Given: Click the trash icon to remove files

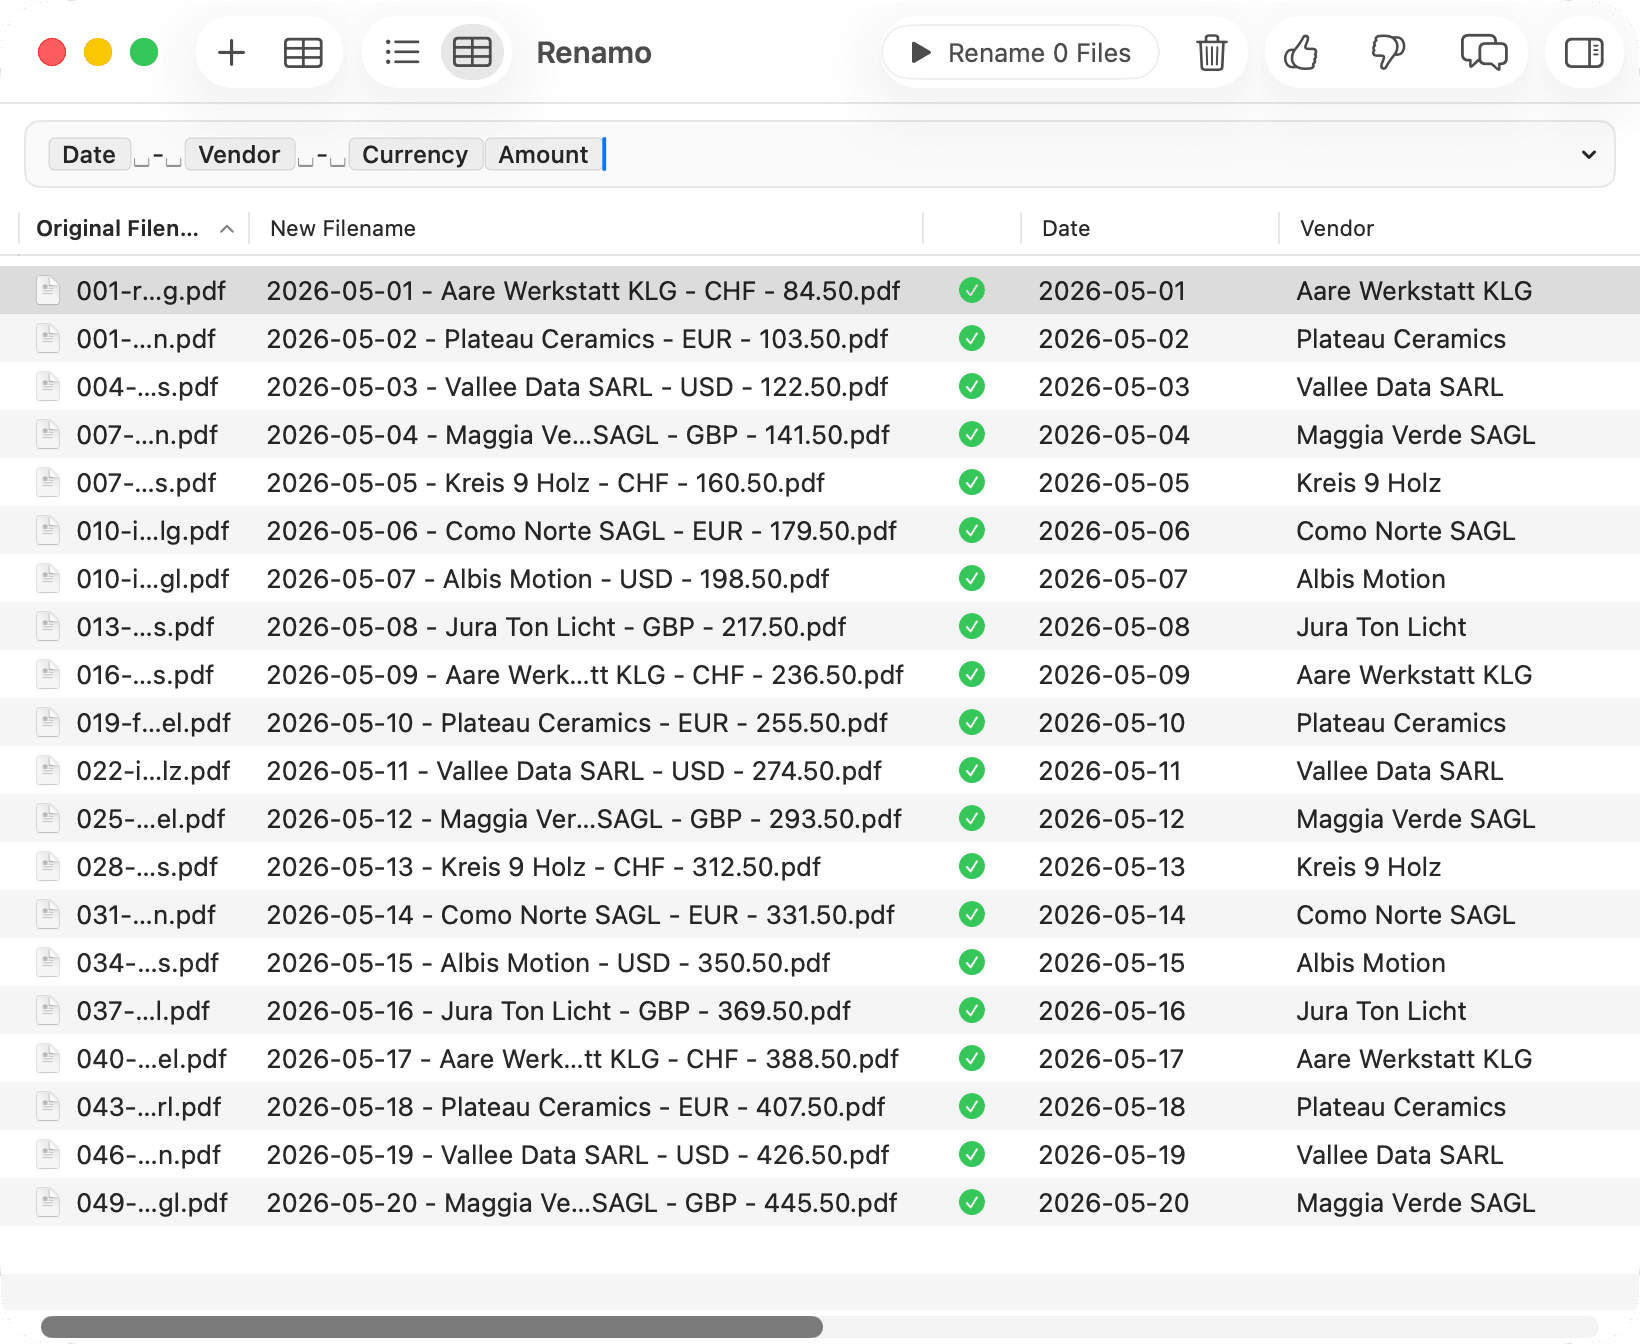Looking at the screenshot, I should (x=1211, y=52).
